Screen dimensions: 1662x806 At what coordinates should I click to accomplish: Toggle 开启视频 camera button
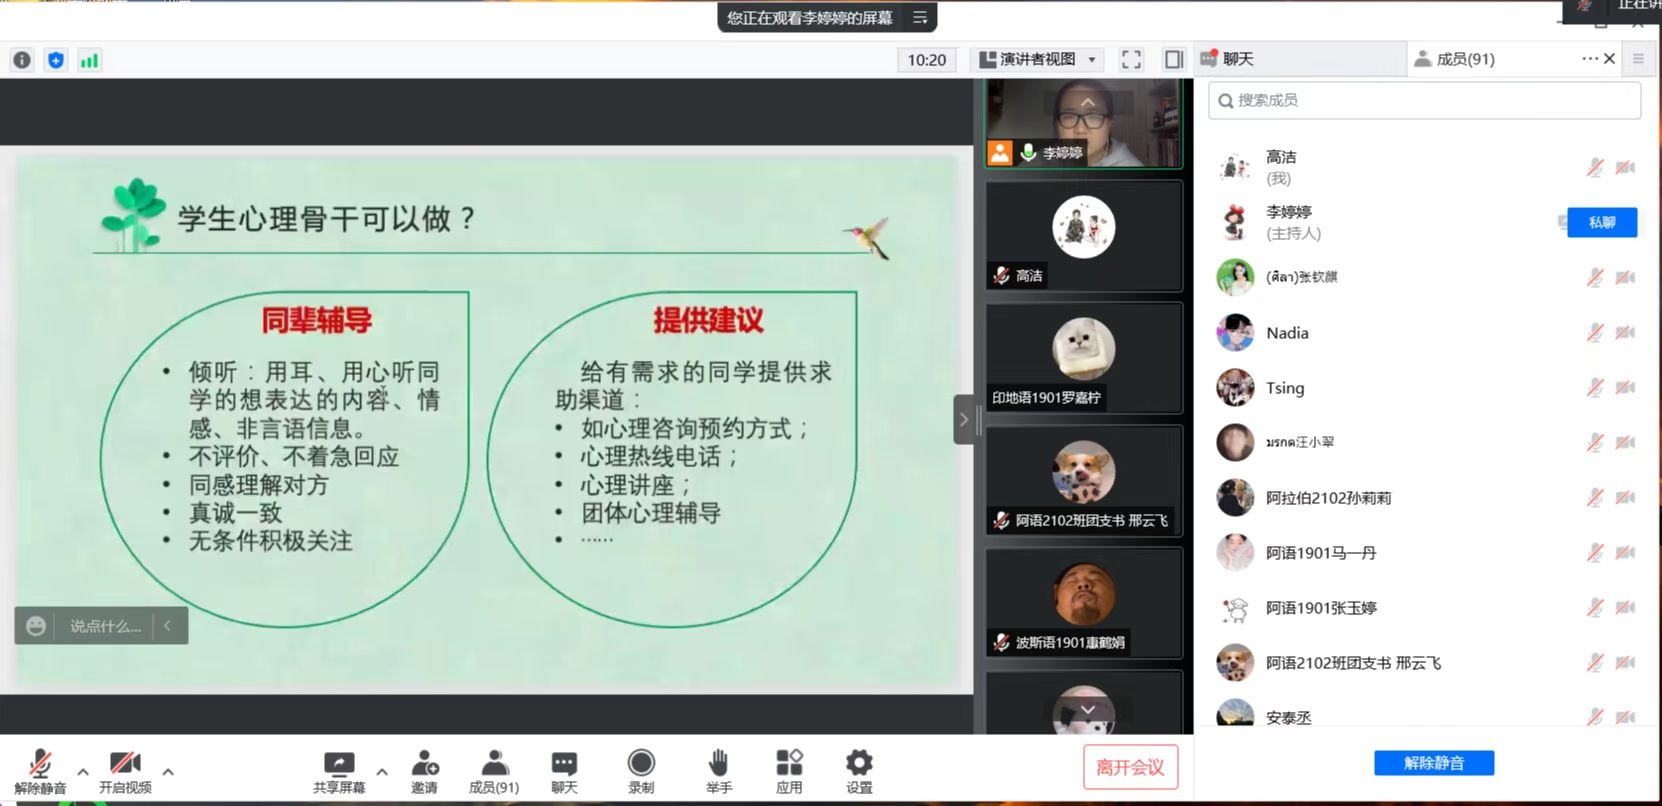point(125,765)
